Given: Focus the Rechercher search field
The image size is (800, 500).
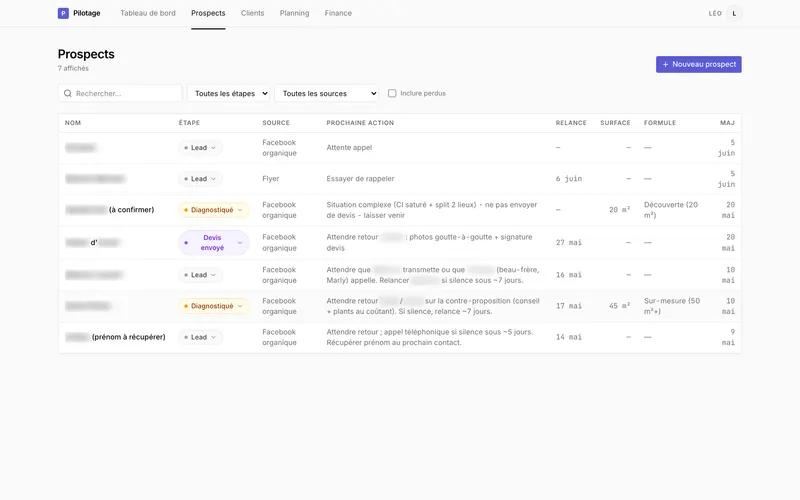Looking at the screenshot, I should [120, 93].
